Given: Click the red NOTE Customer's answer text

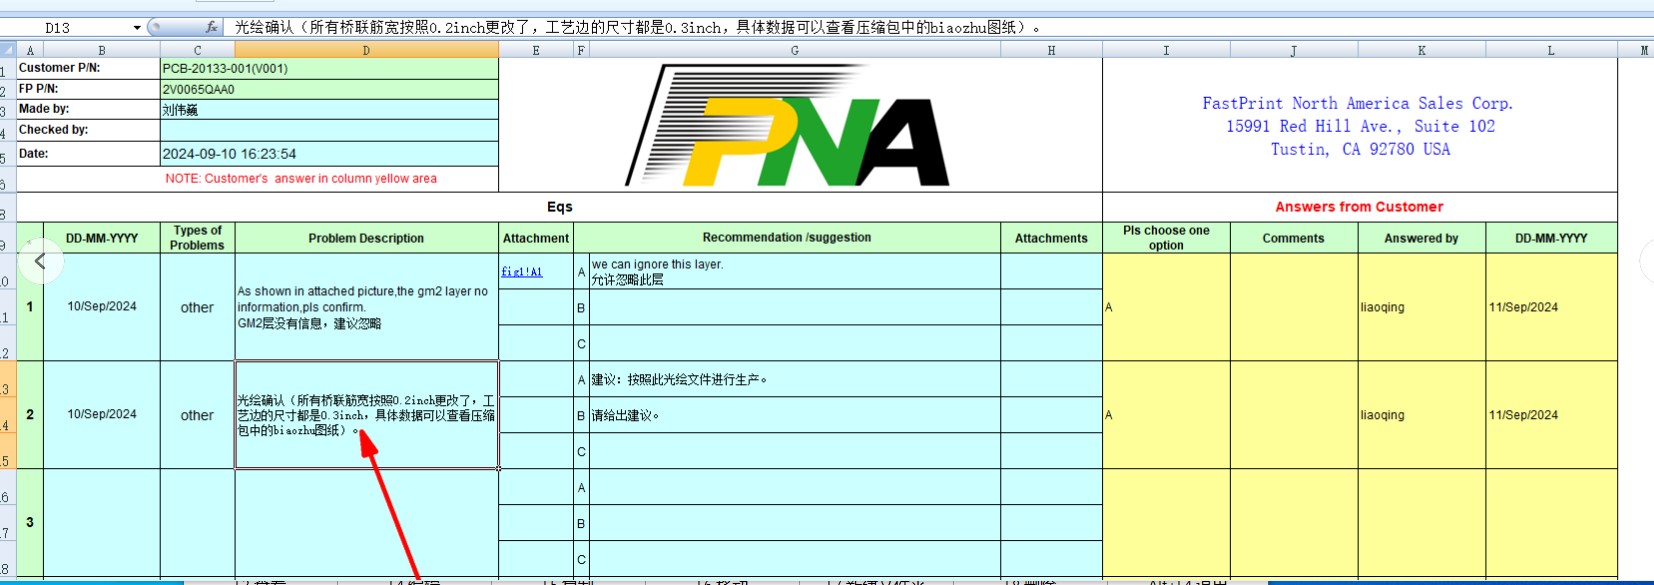Looking at the screenshot, I should (x=301, y=179).
